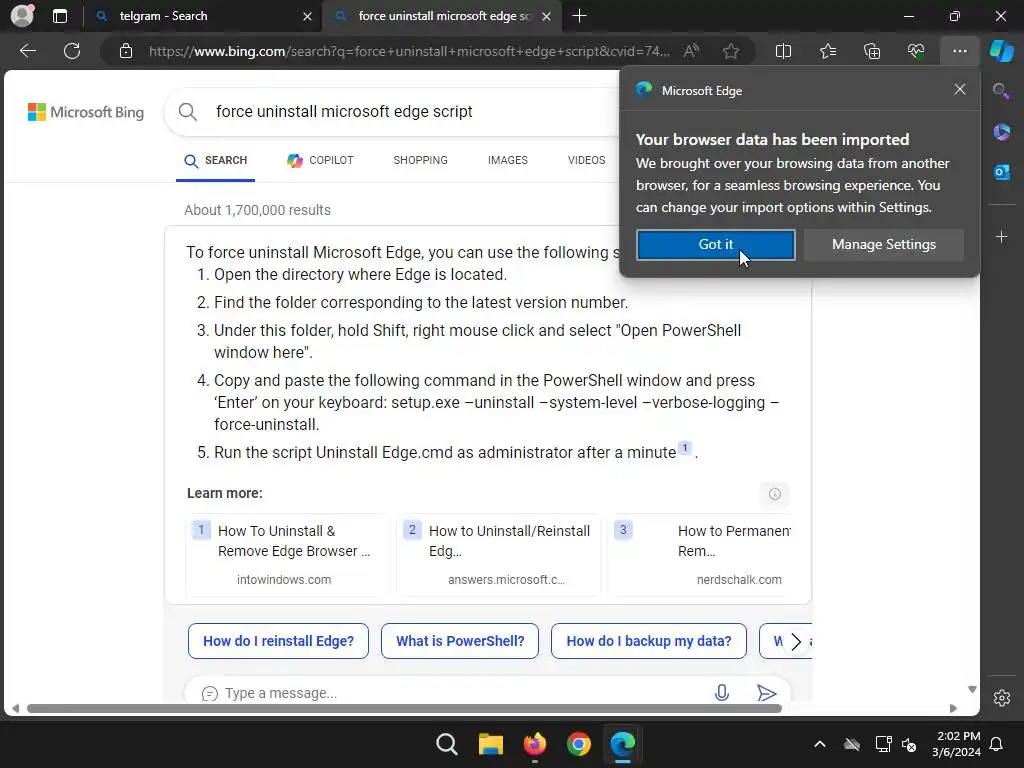1024x768 pixels.
Task: Send the chat message arrow
Action: [766, 693]
